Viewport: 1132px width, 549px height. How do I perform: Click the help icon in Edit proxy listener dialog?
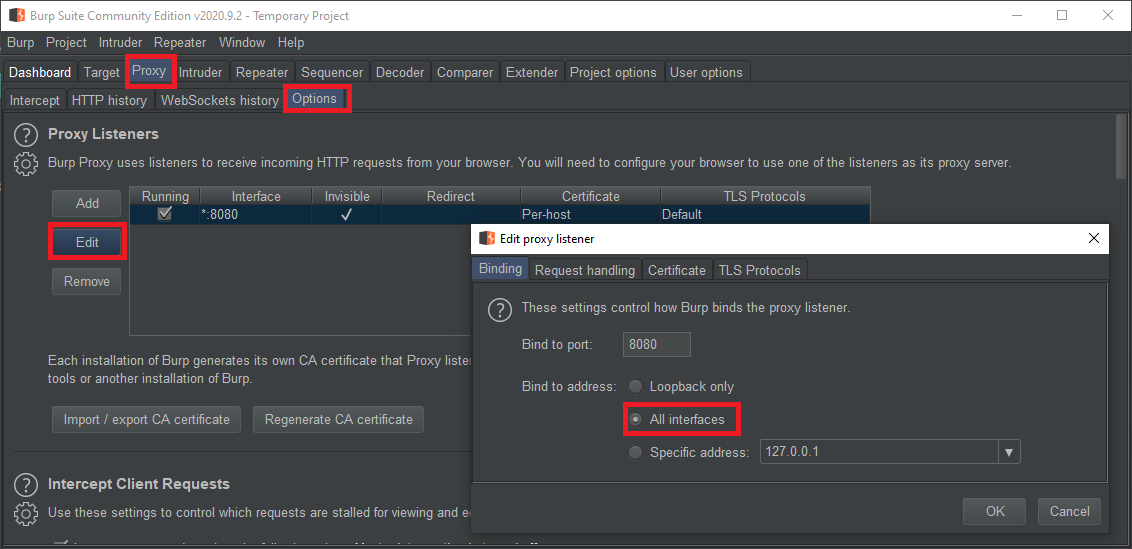point(499,309)
